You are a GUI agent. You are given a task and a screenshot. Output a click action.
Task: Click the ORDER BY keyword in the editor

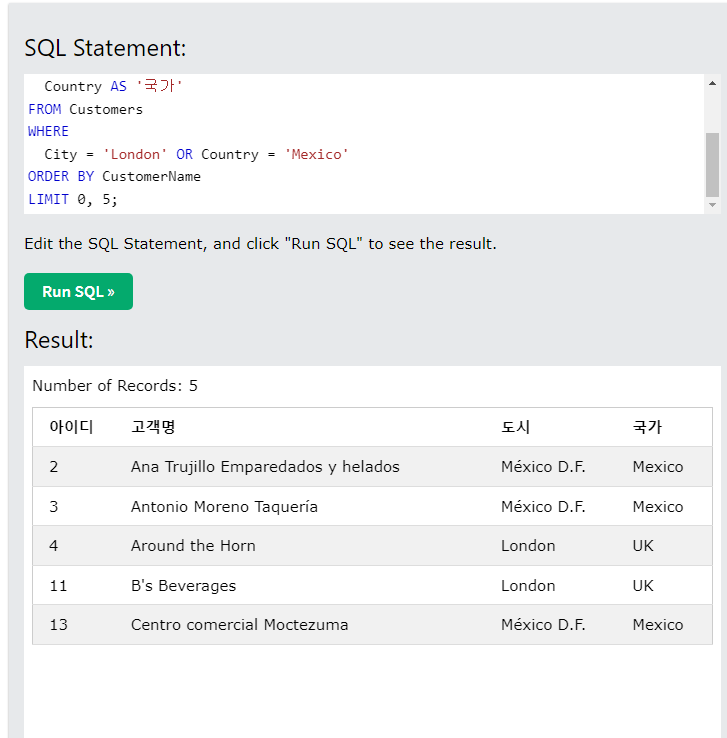pos(61,176)
